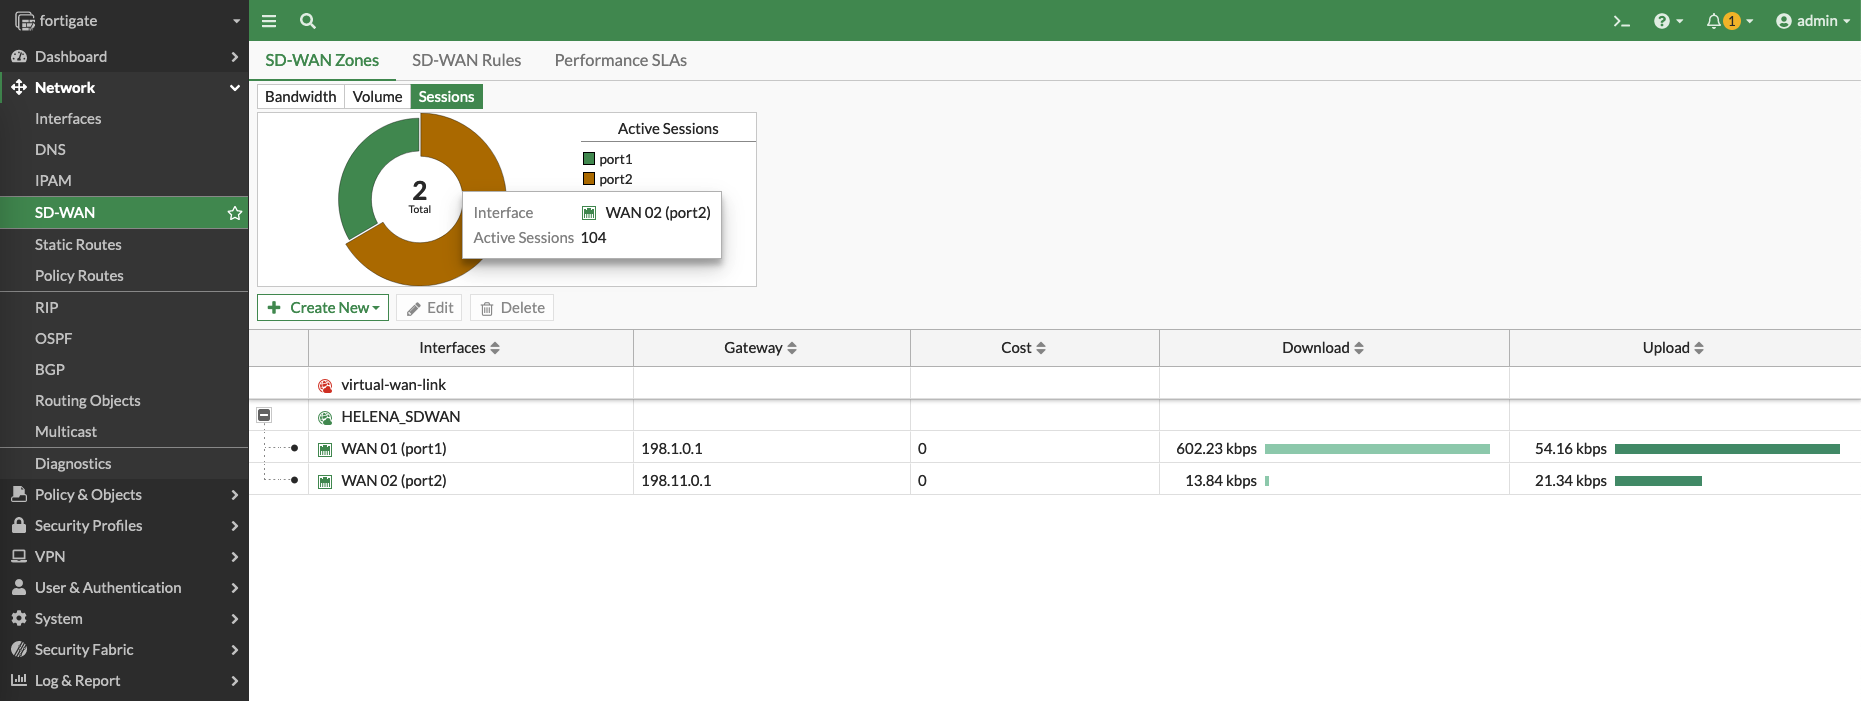Open the help question mark icon
The width and height of the screenshot is (1861, 701).
(x=1662, y=21)
